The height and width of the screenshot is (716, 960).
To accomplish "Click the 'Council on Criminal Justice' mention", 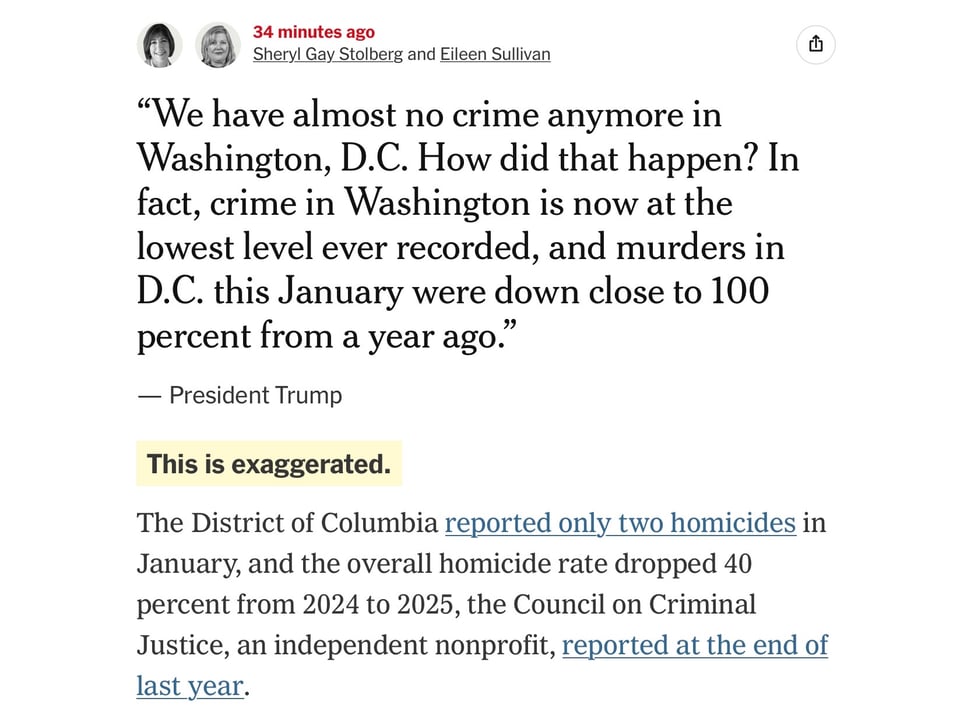I will pos(634,604).
